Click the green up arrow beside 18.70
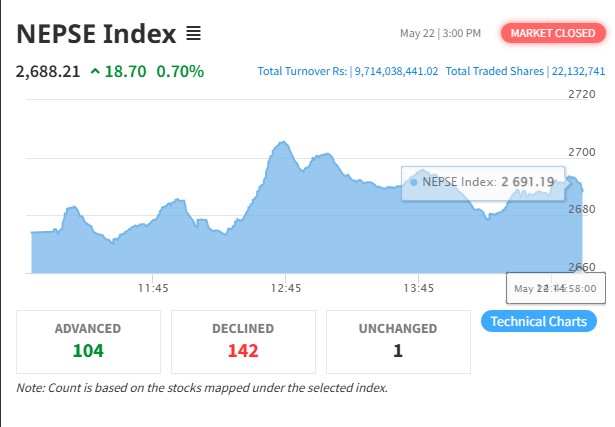 94,71
